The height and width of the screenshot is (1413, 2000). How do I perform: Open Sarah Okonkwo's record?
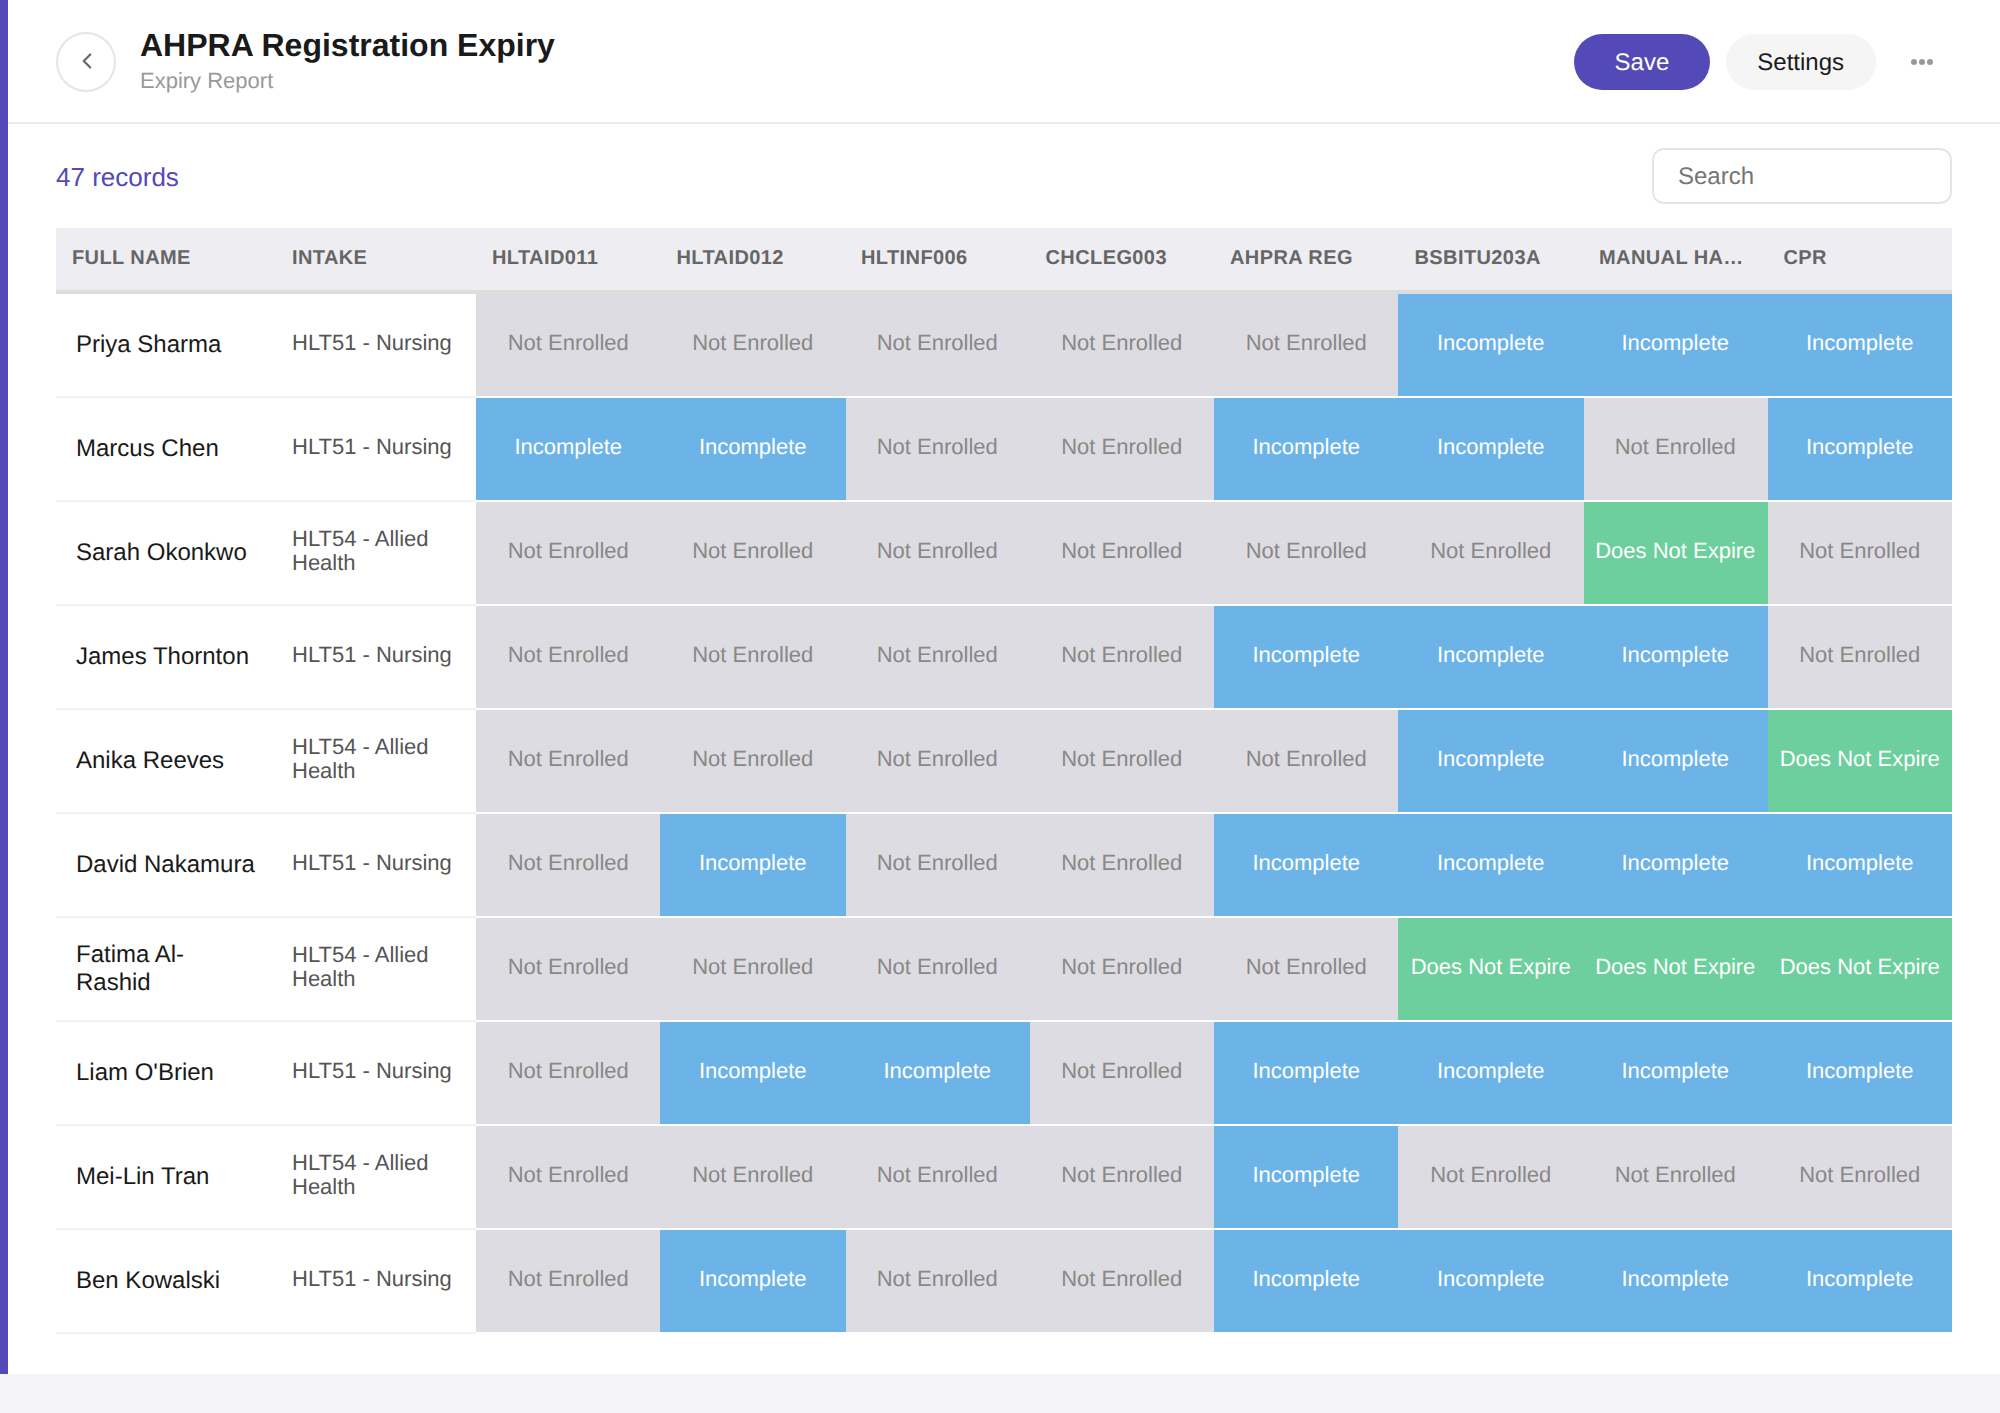161,552
